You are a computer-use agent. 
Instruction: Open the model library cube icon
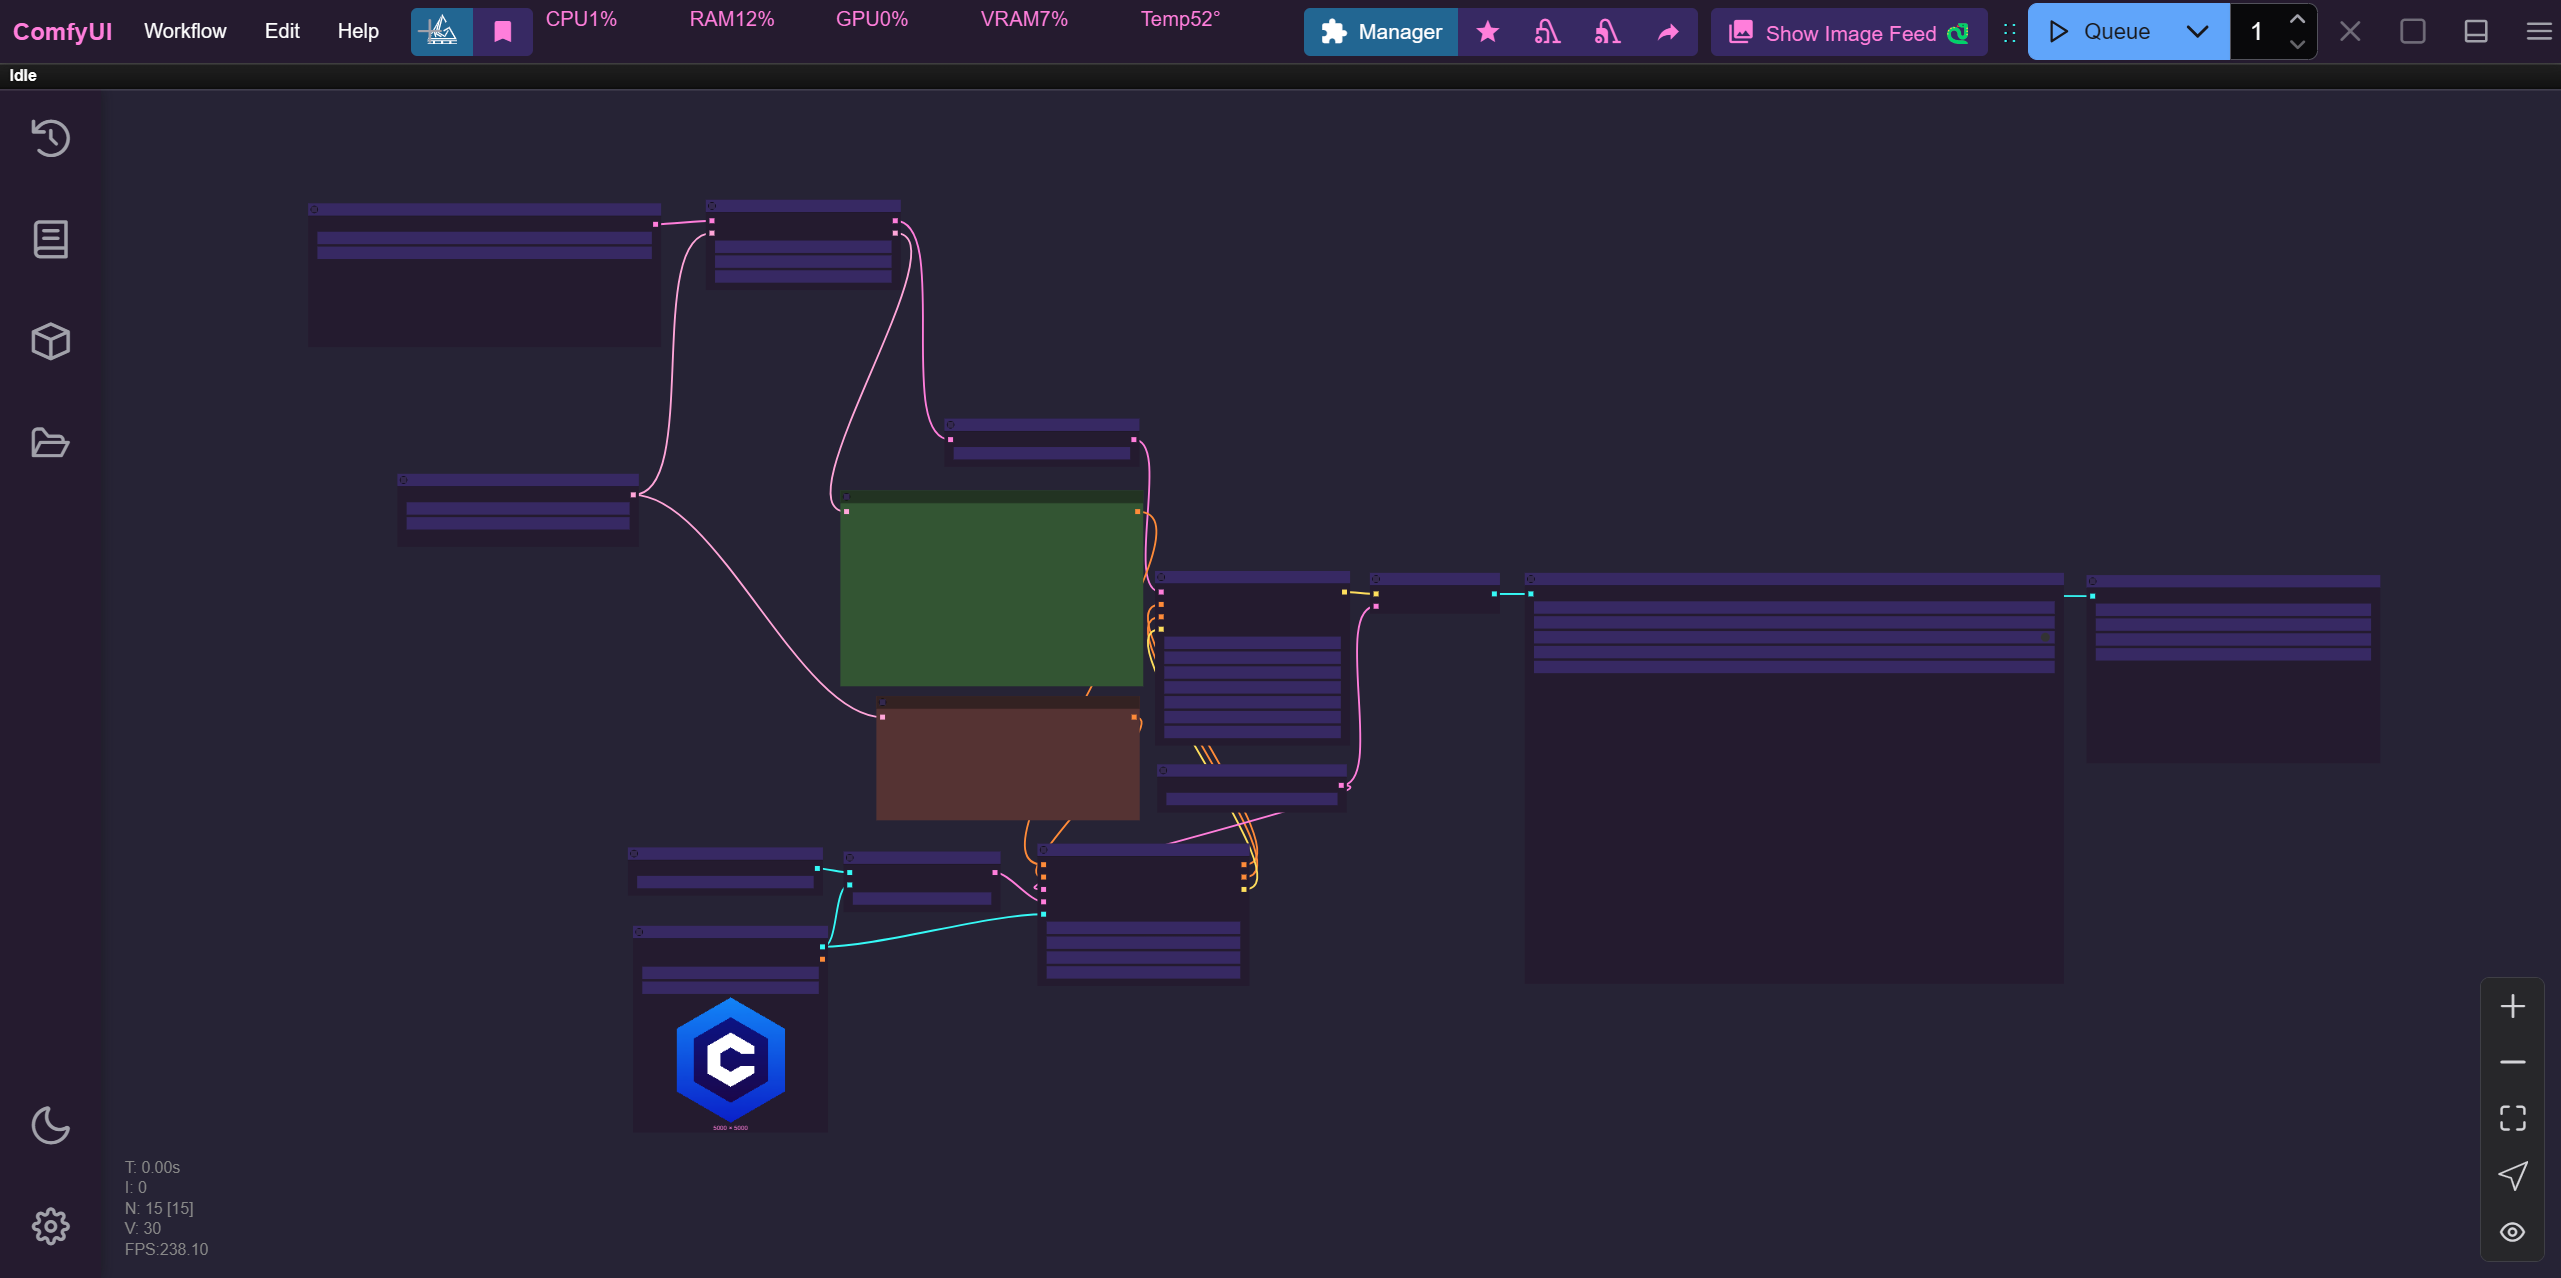coord(50,342)
